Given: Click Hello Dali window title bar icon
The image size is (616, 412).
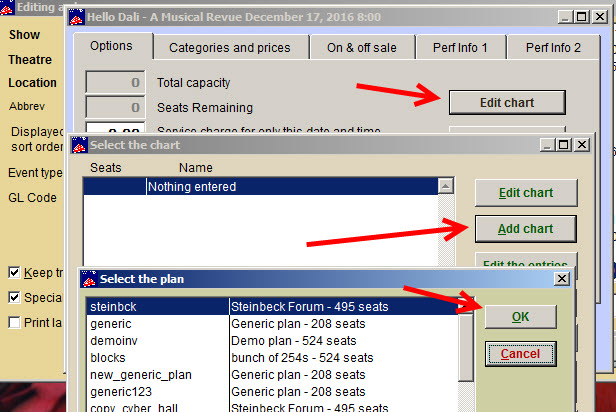Looking at the screenshot, I should 76,17.
